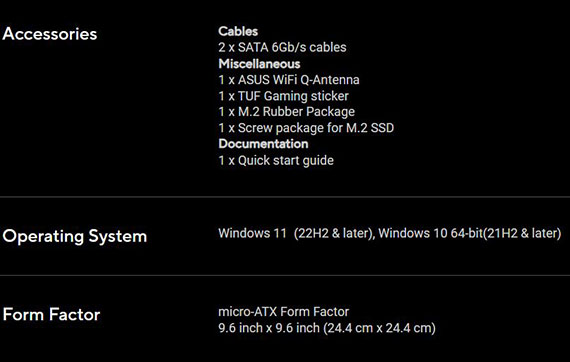The height and width of the screenshot is (362, 570).
Task: Click divider line below Accessories section
Action: click(x=285, y=197)
